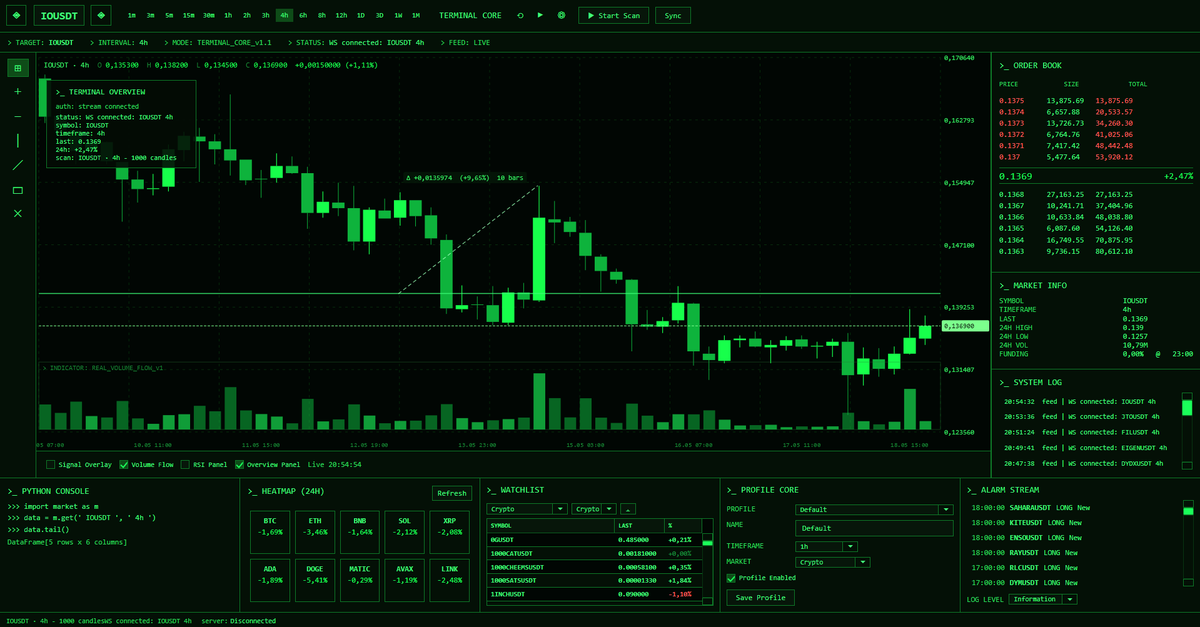Click the Start Scan button
The height and width of the screenshot is (627, 1200).
pyautogui.click(x=613, y=16)
